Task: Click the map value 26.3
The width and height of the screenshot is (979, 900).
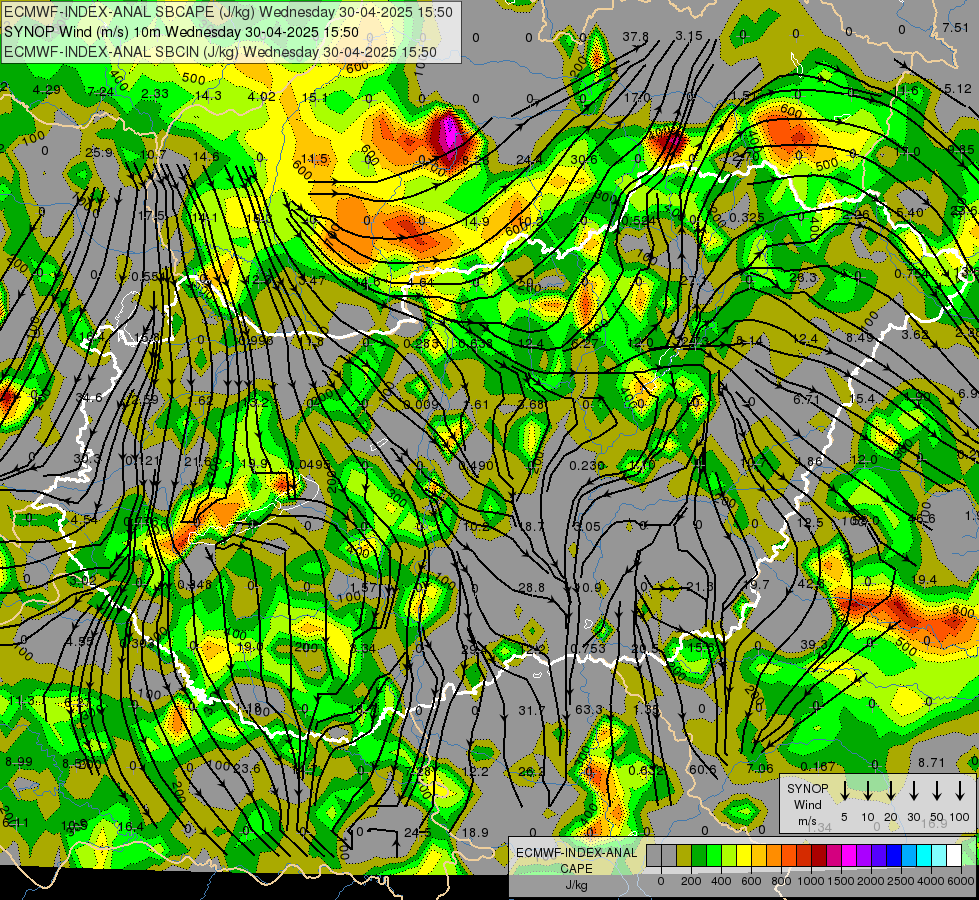Action: [804, 277]
